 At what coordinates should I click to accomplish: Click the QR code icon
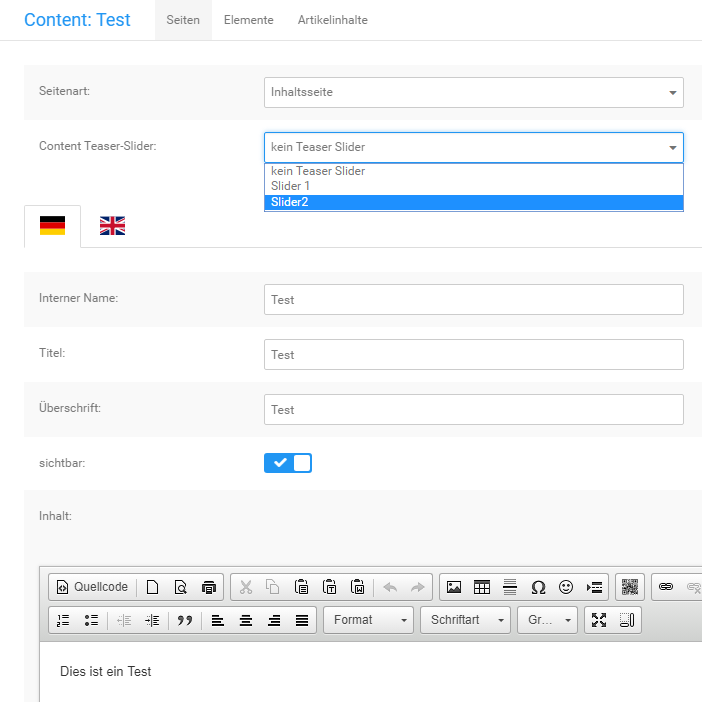pos(629,587)
